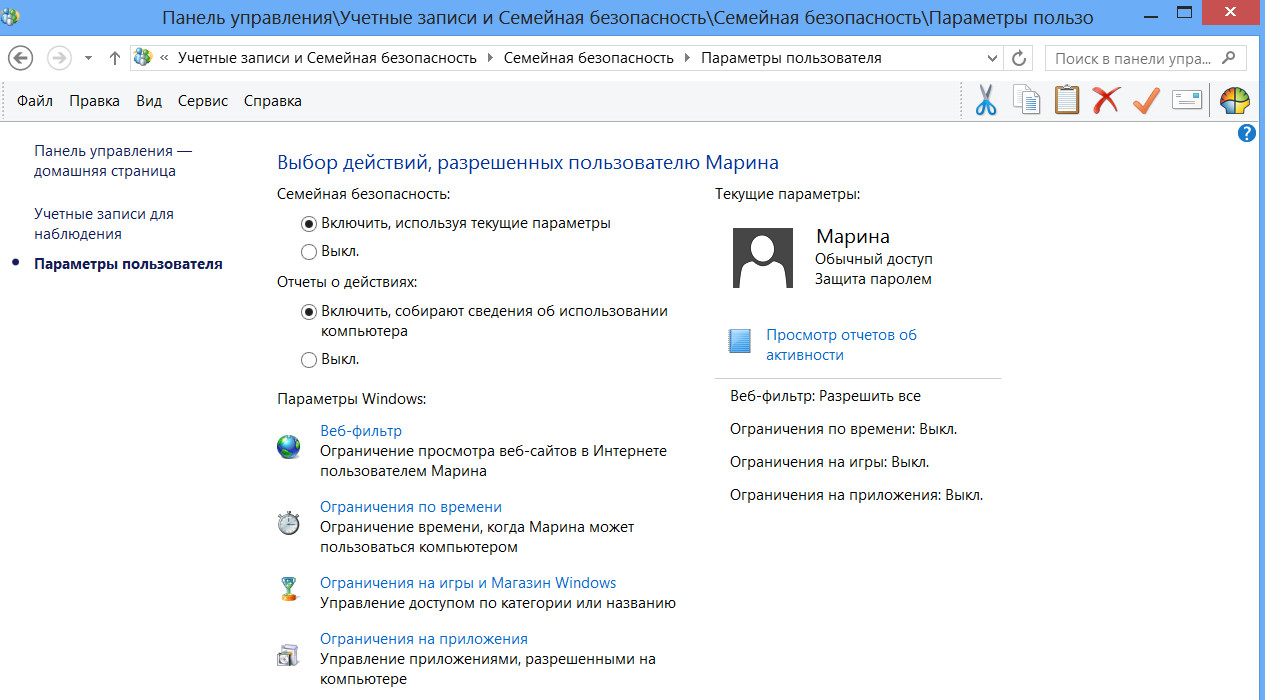The width and height of the screenshot is (1265, 700).
Task: Turn off Family Safety with Выкл. radio
Action: (x=309, y=251)
